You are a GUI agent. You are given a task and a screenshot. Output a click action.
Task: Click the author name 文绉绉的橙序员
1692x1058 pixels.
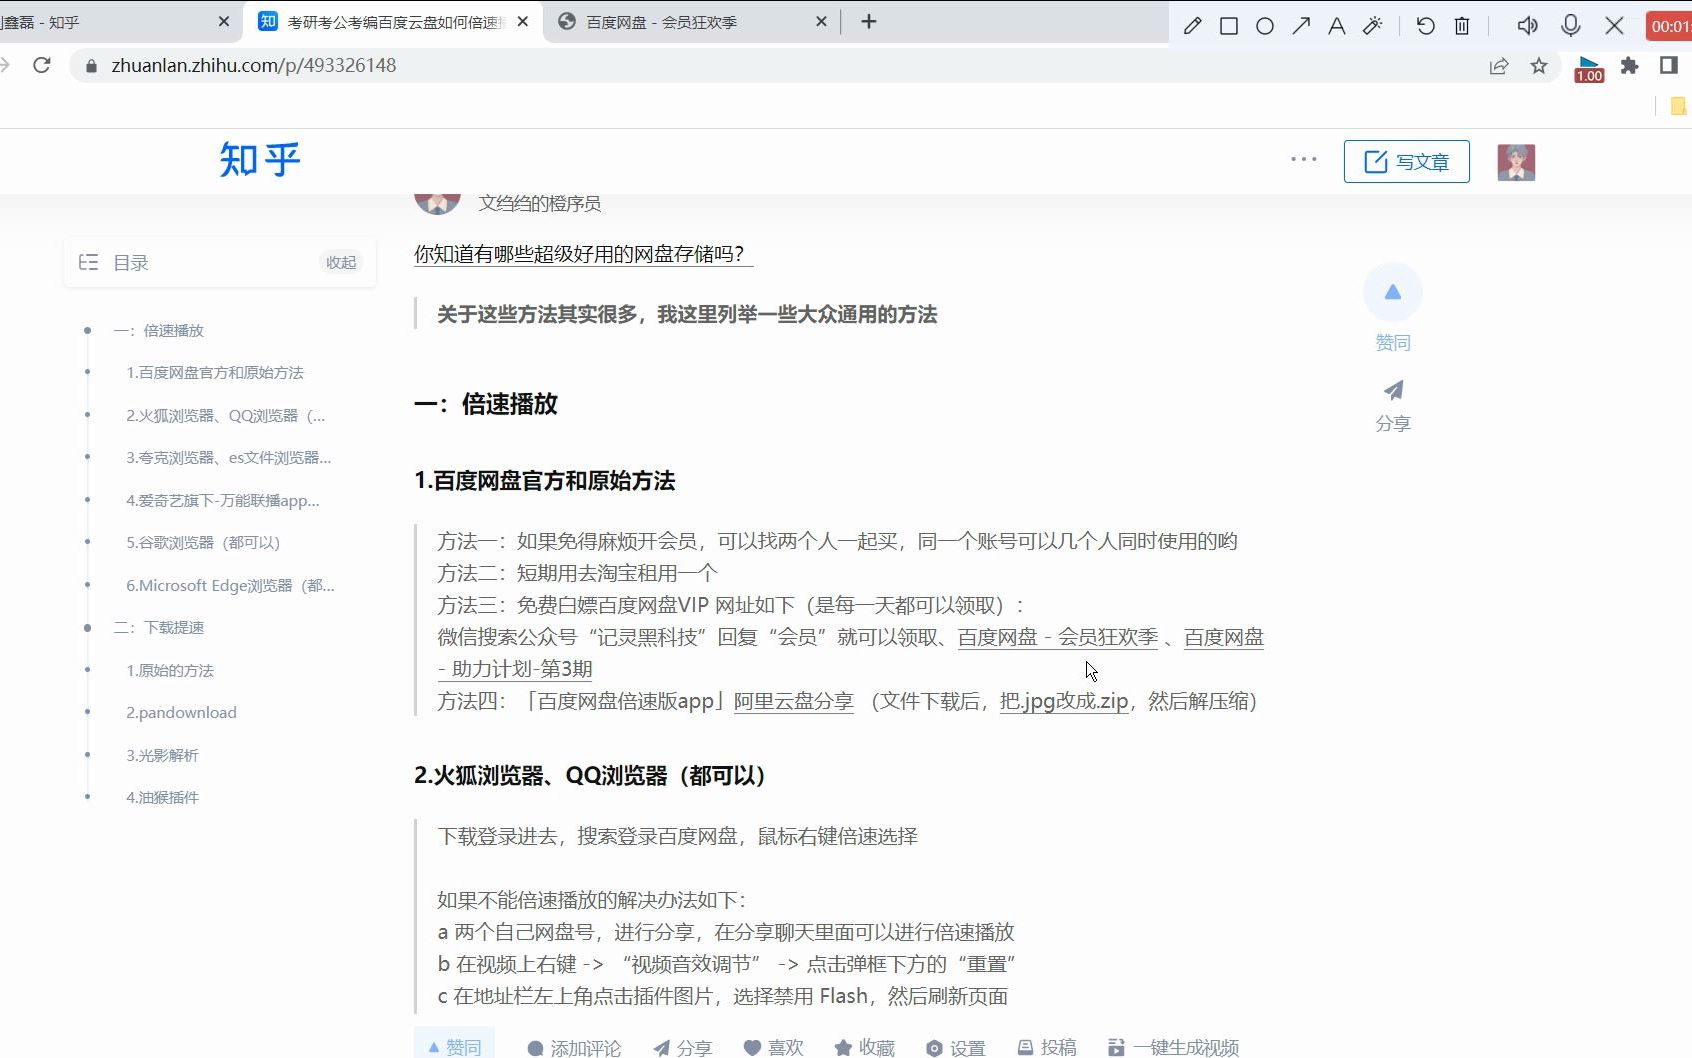(x=539, y=203)
